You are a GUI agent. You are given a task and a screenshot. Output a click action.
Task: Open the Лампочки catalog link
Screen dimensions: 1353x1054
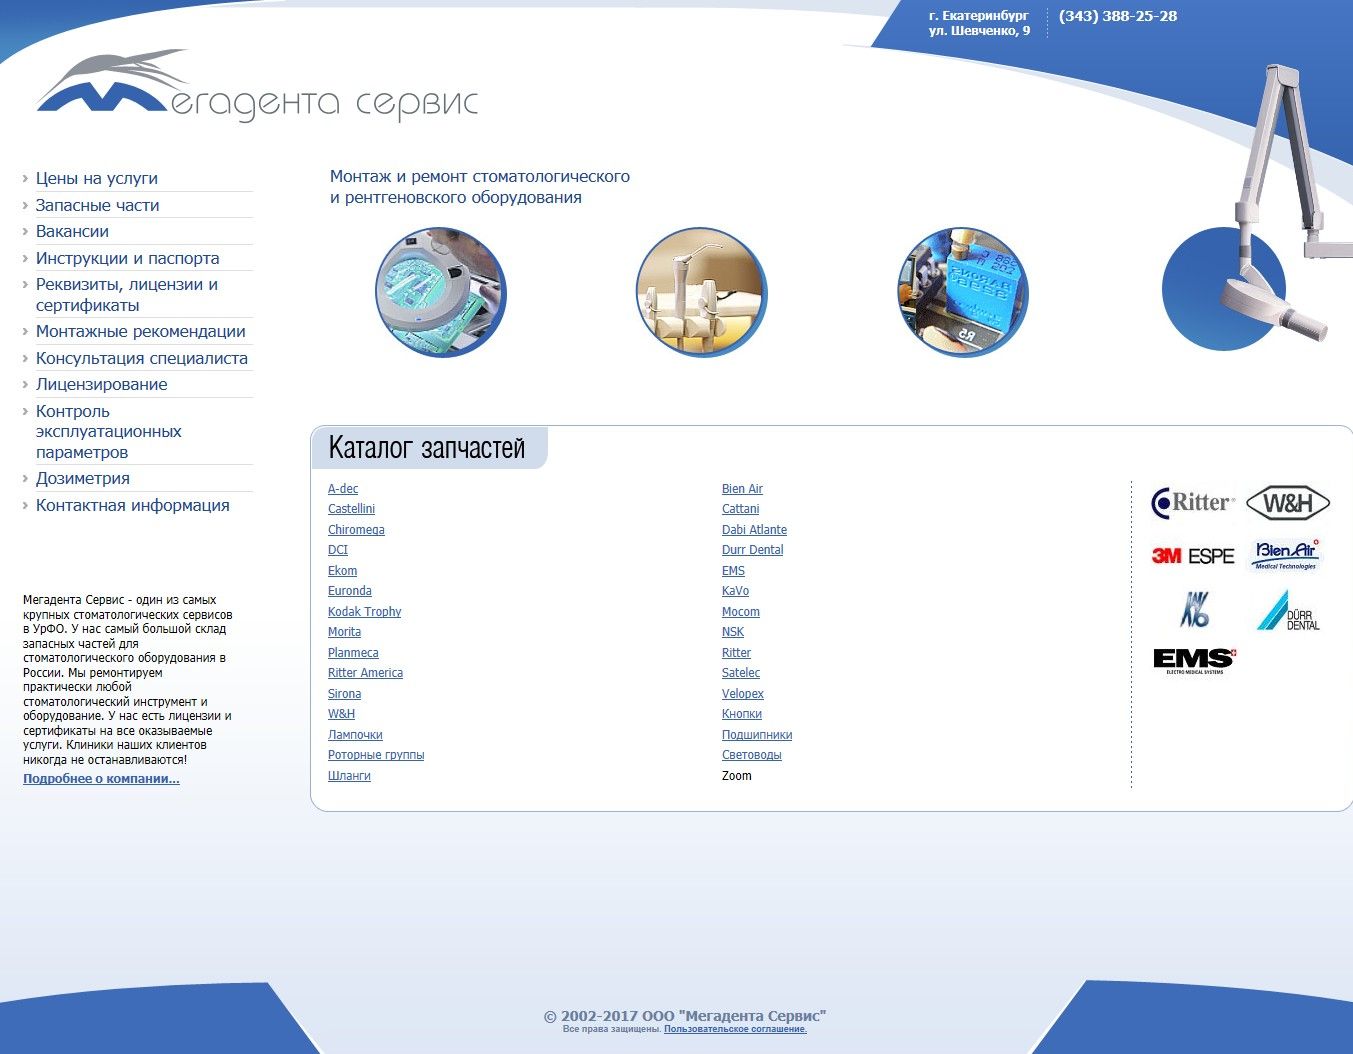[355, 735]
